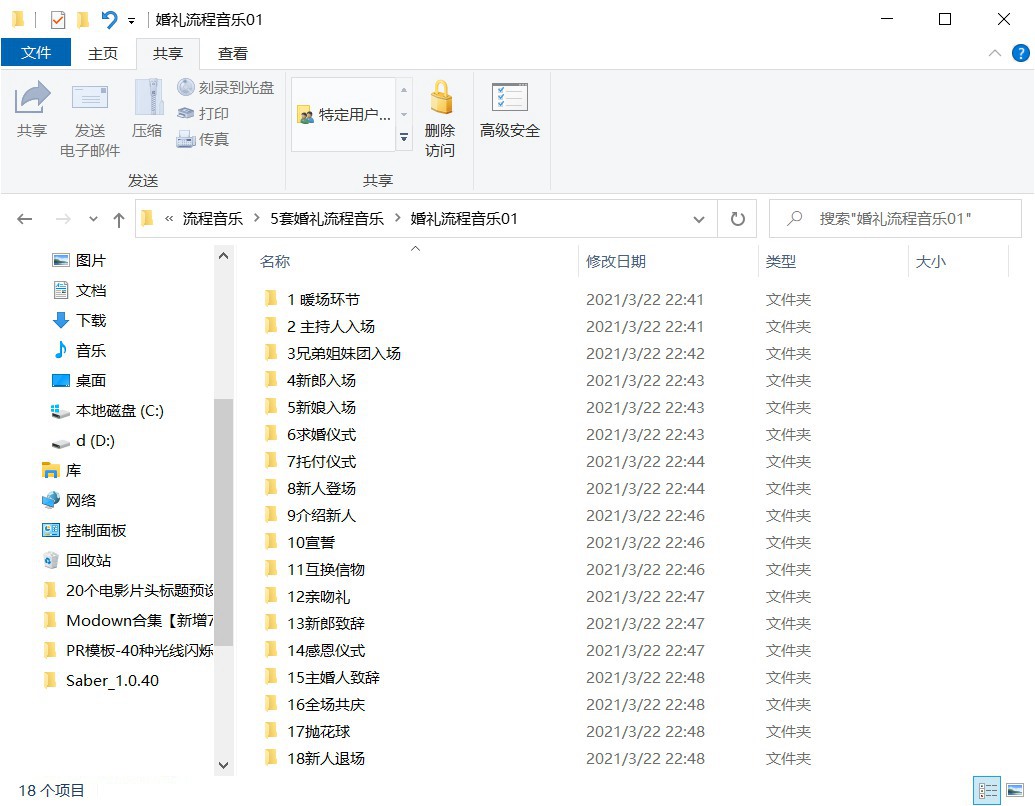The height and width of the screenshot is (806, 1035).
Task: Open Pictures (图片) in navigation pane
Action: [x=79, y=261]
